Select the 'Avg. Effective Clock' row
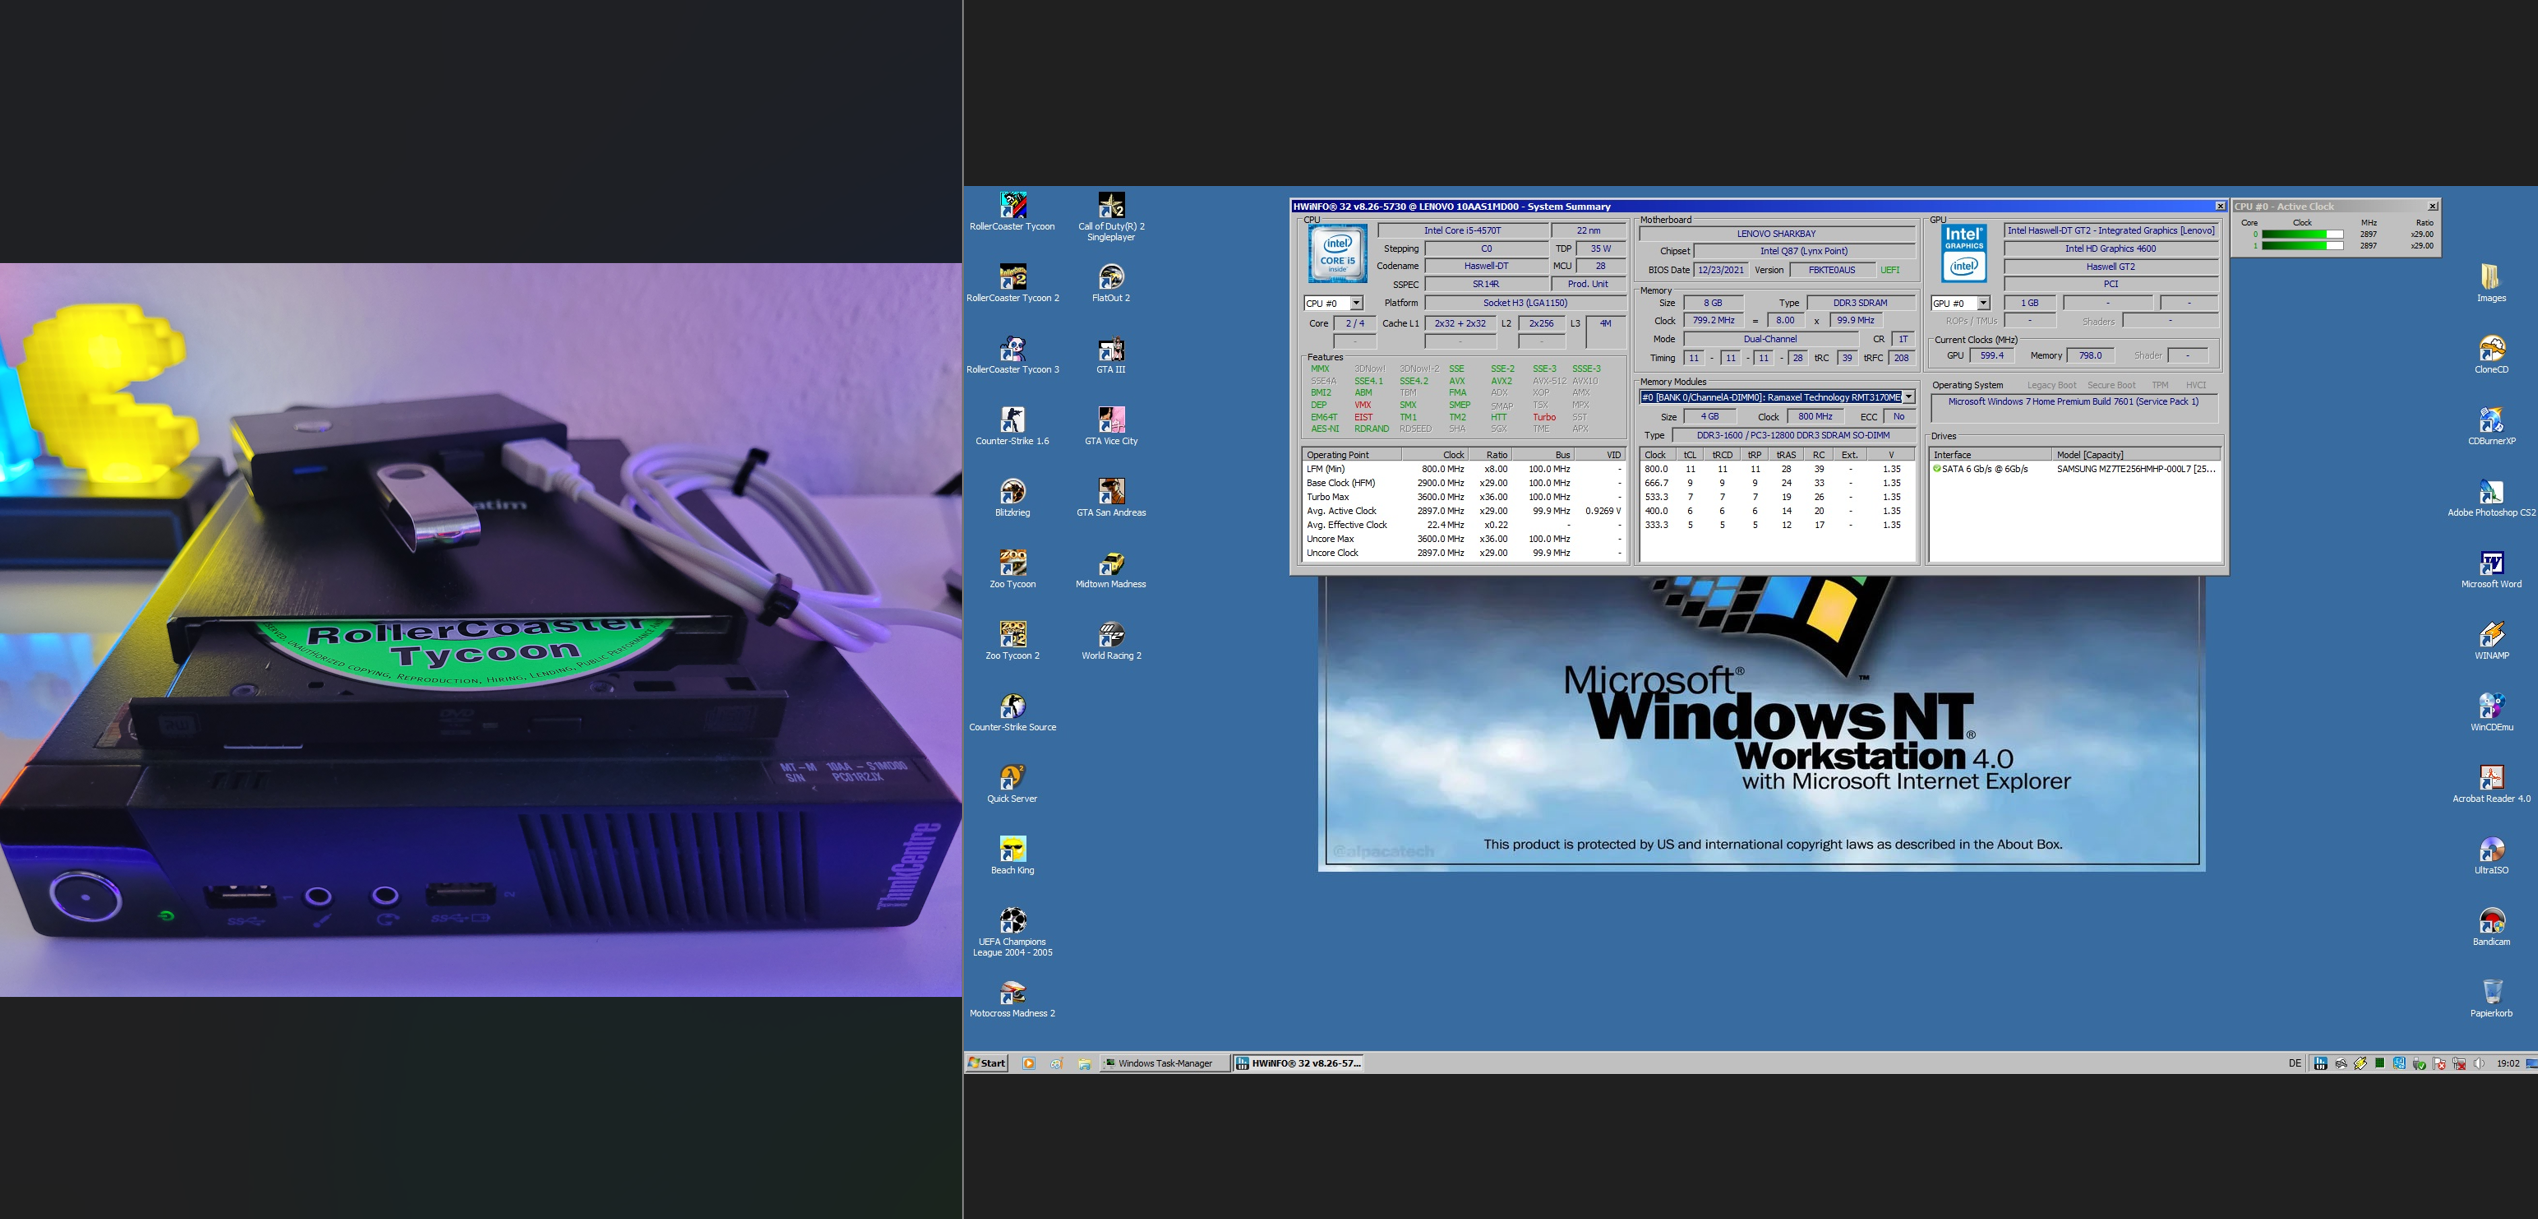The image size is (2538, 1219). point(1463,525)
